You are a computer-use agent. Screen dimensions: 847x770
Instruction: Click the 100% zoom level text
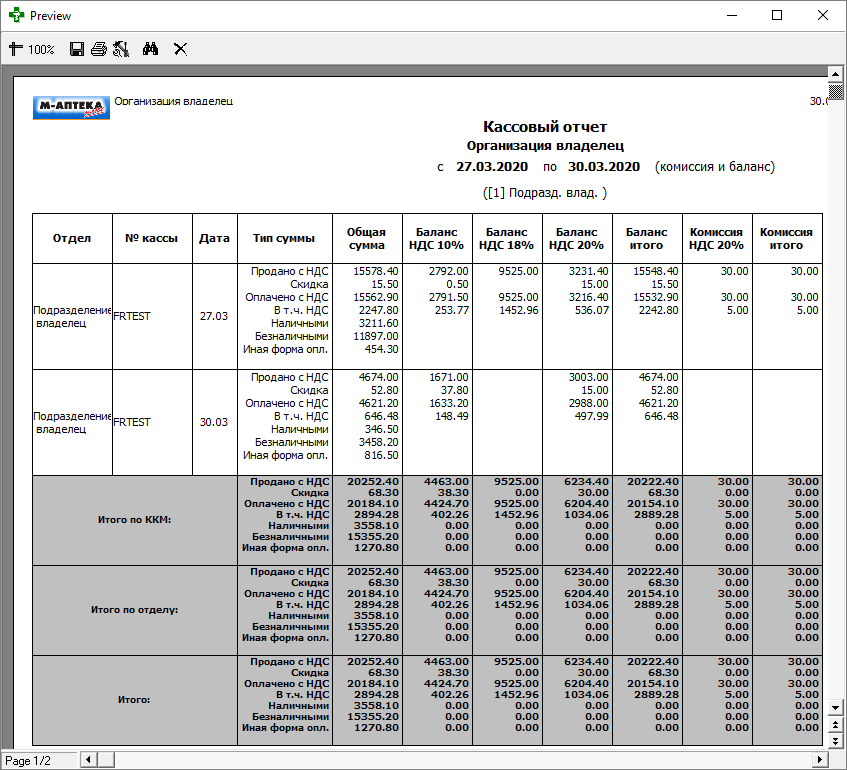(41, 49)
